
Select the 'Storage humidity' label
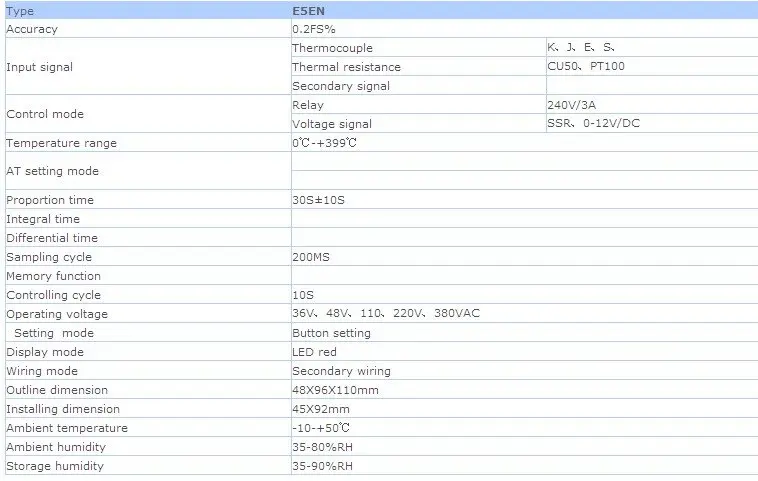(x=55, y=466)
